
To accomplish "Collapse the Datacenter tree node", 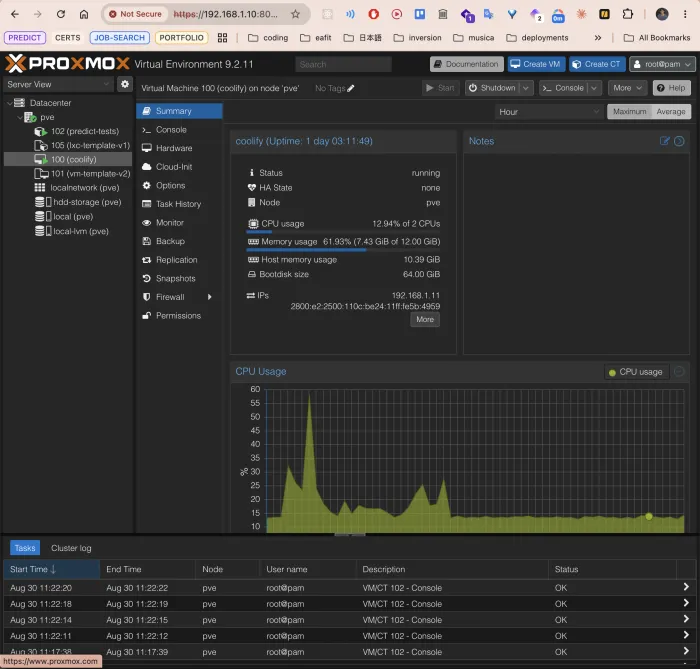I will pos(10,103).
